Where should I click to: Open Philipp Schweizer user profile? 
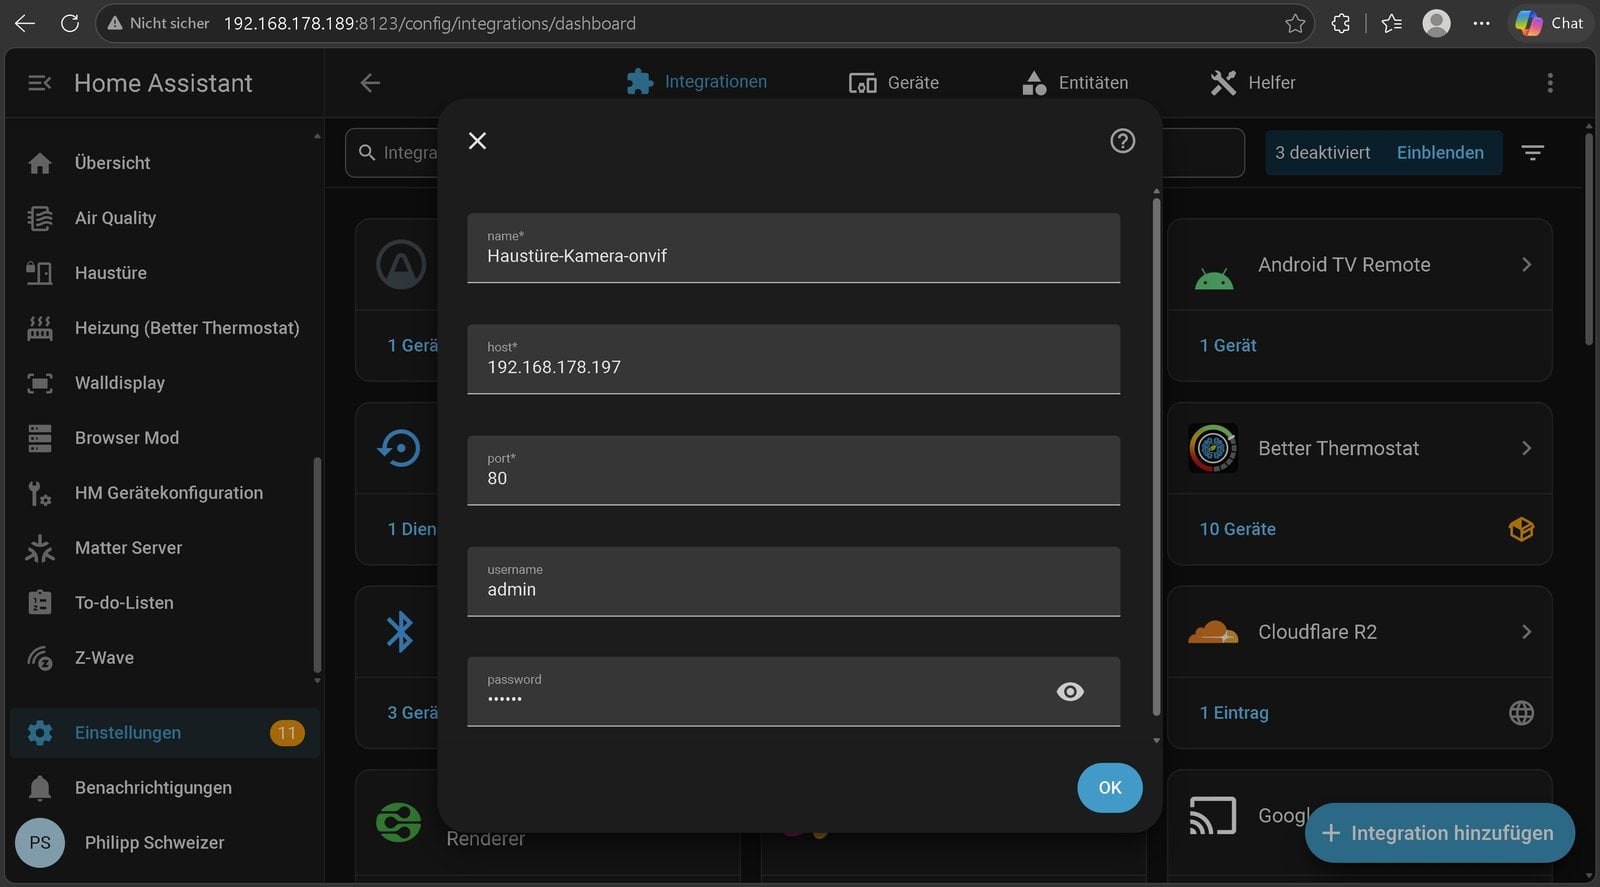pos(165,843)
